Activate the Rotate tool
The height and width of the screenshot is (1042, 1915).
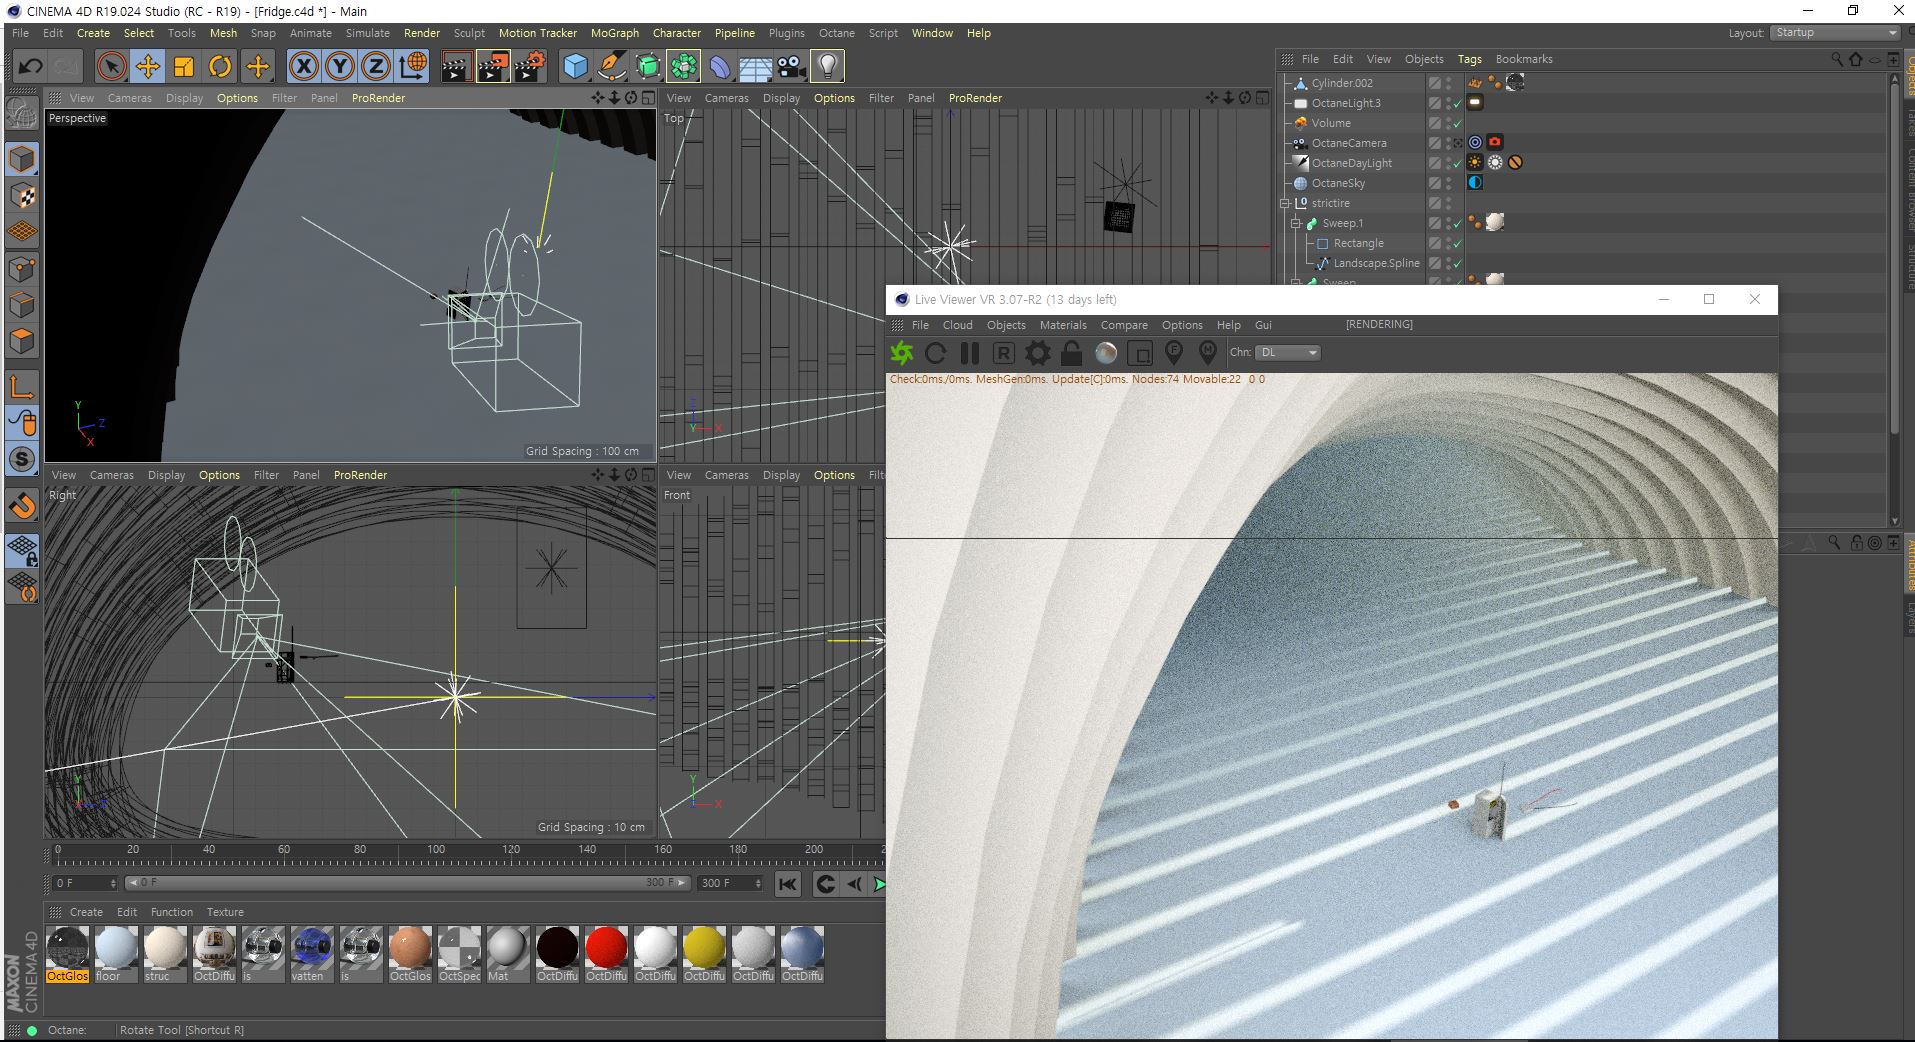(220, 67)
